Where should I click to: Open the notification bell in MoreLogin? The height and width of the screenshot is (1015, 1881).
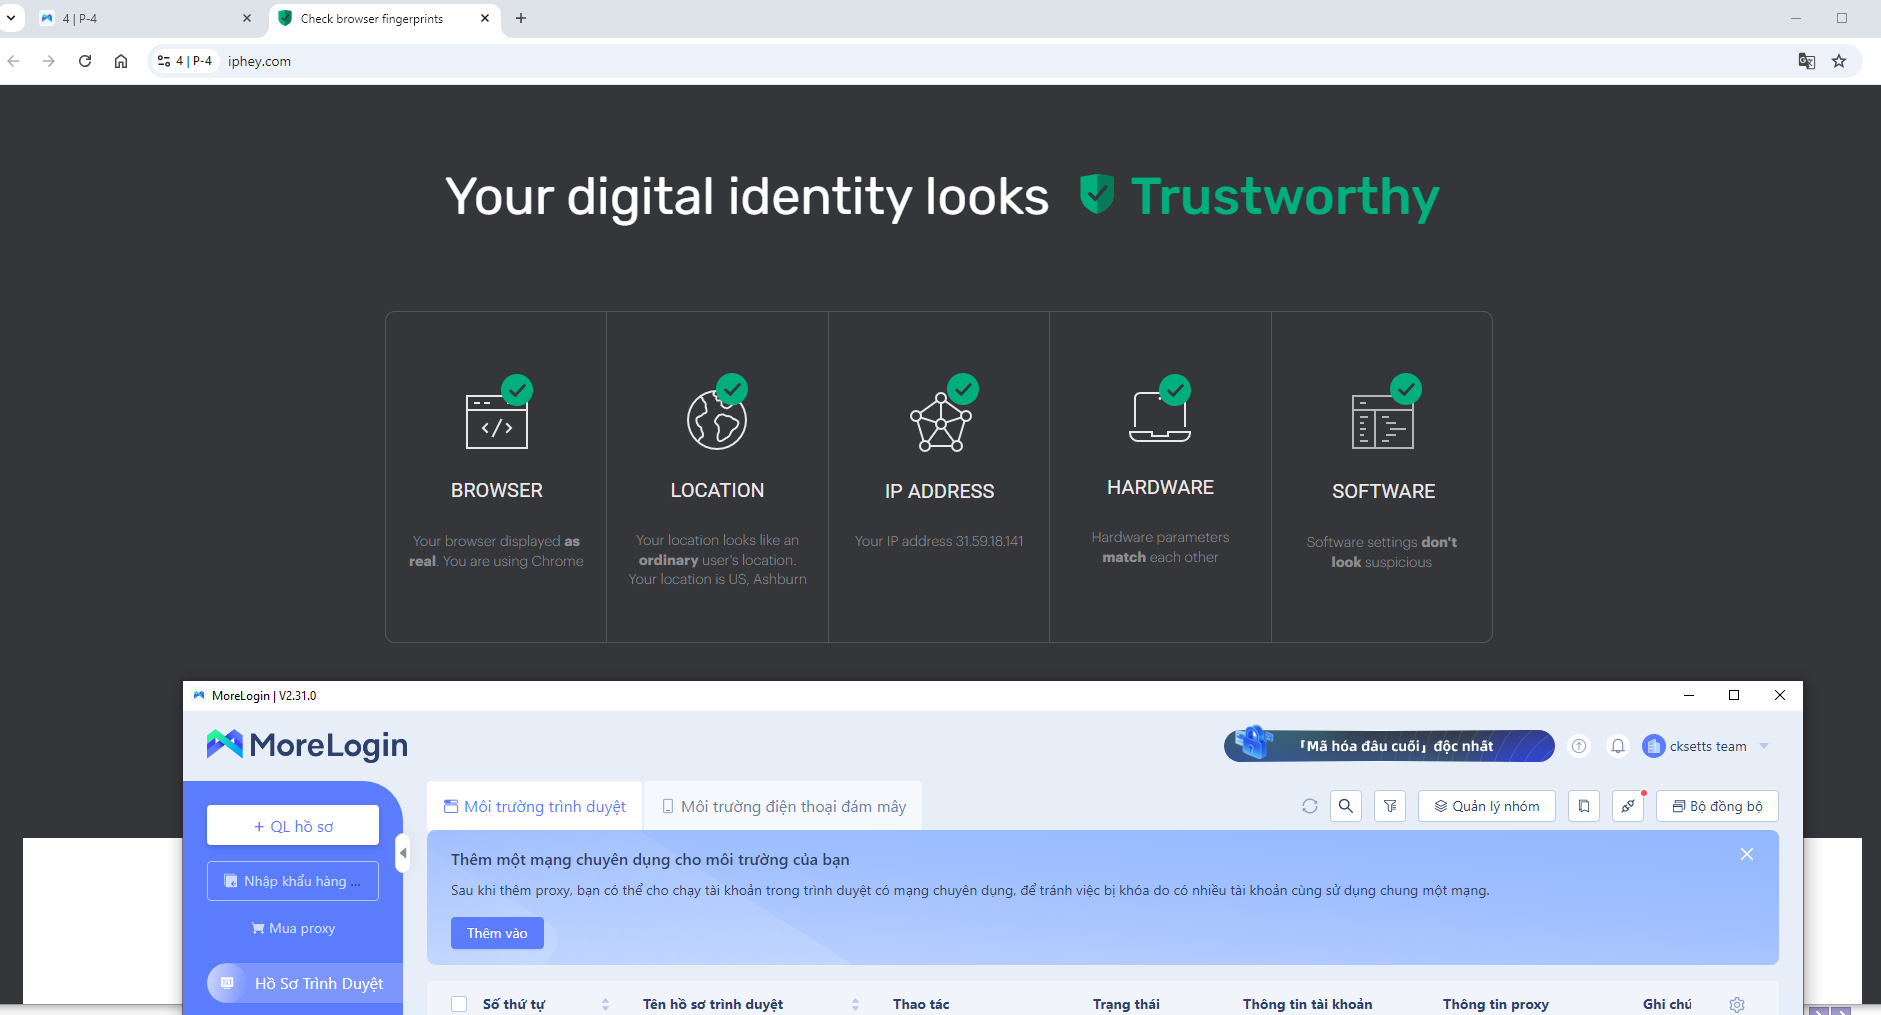click(1618, 746)
